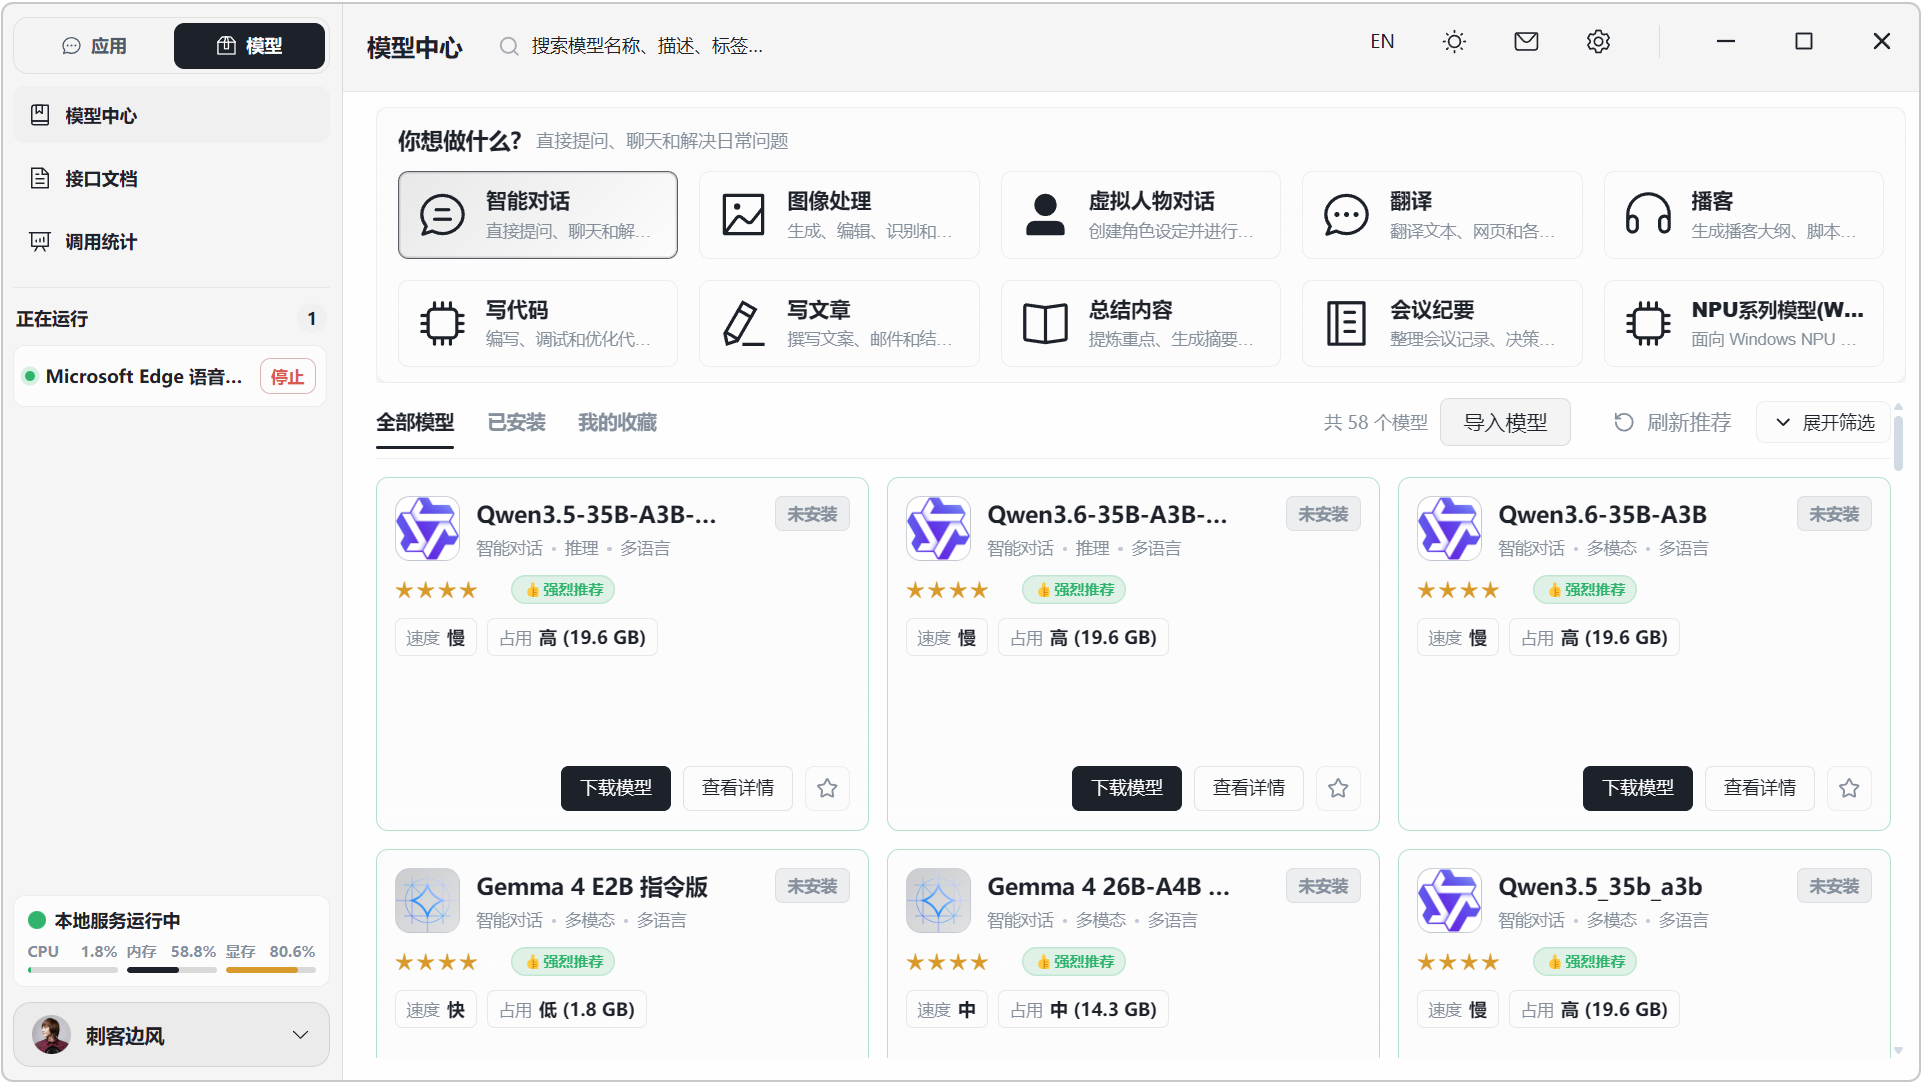
Task: Switch to the 全部模型 tab
Action: click(415, 423)
